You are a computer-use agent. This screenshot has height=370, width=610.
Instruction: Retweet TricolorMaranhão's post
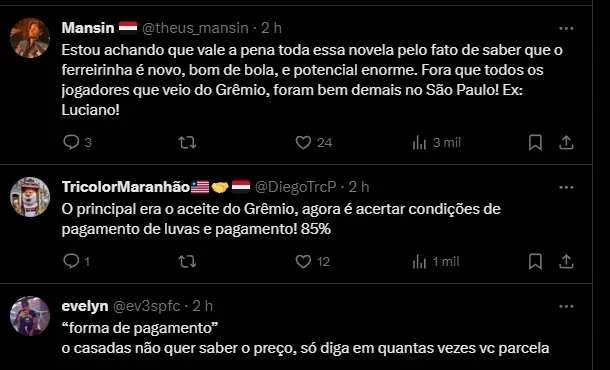pos(187,261)
